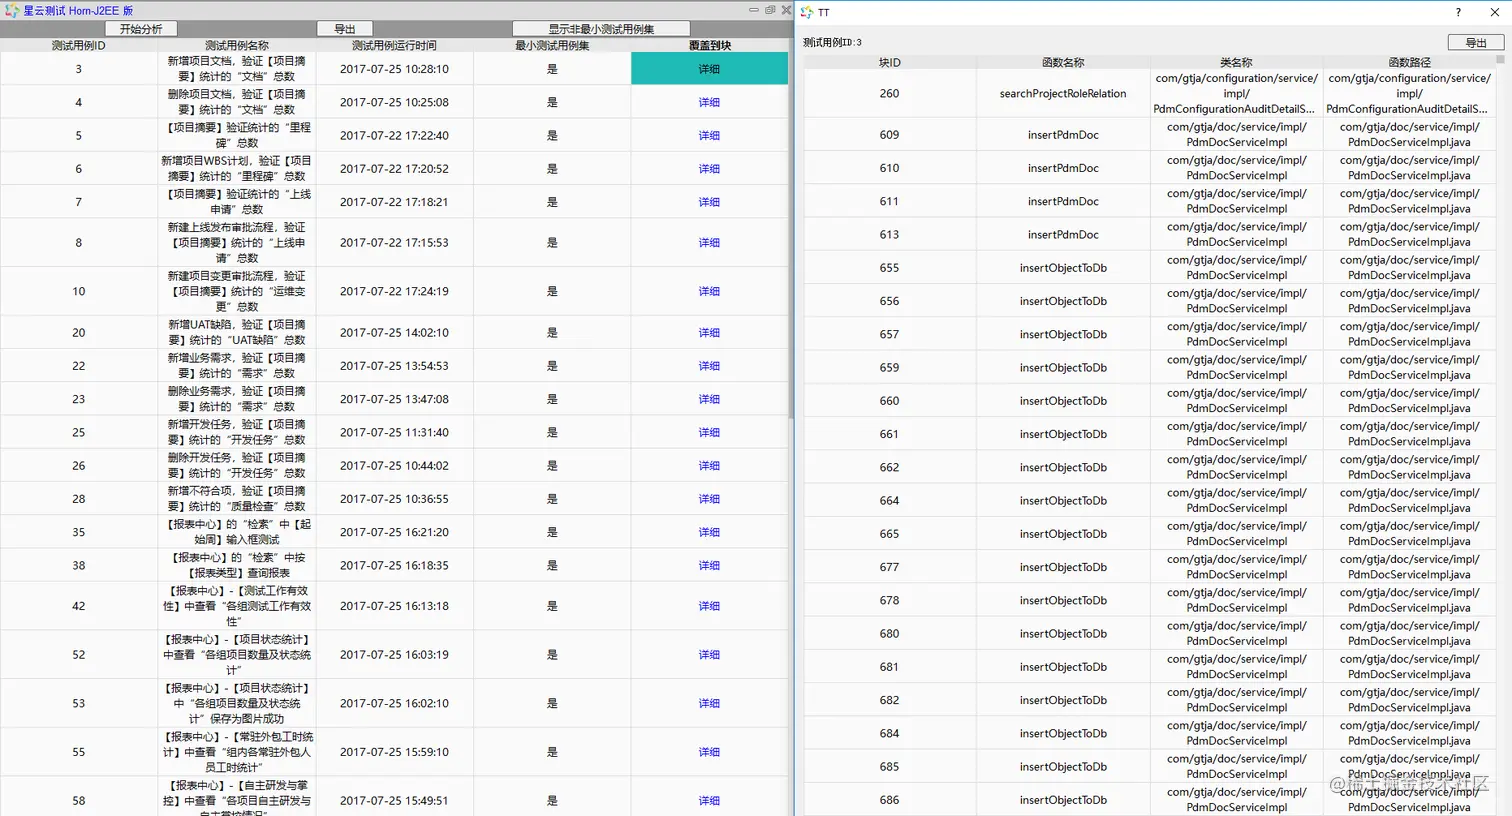Click the 块ID column header
This screenshot has width=1512, height=816.
(890, 62)
